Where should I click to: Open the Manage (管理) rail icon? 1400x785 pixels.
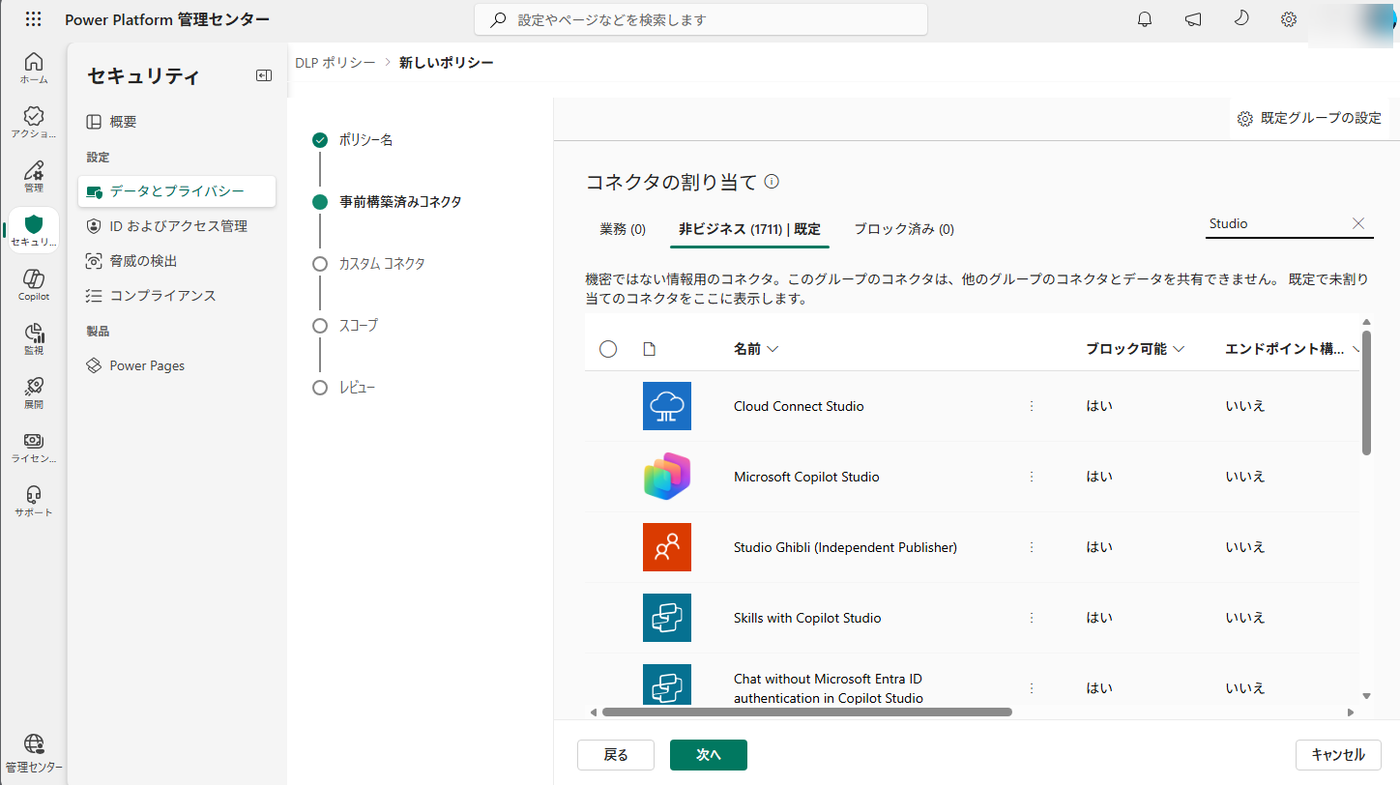coord(33,177)
